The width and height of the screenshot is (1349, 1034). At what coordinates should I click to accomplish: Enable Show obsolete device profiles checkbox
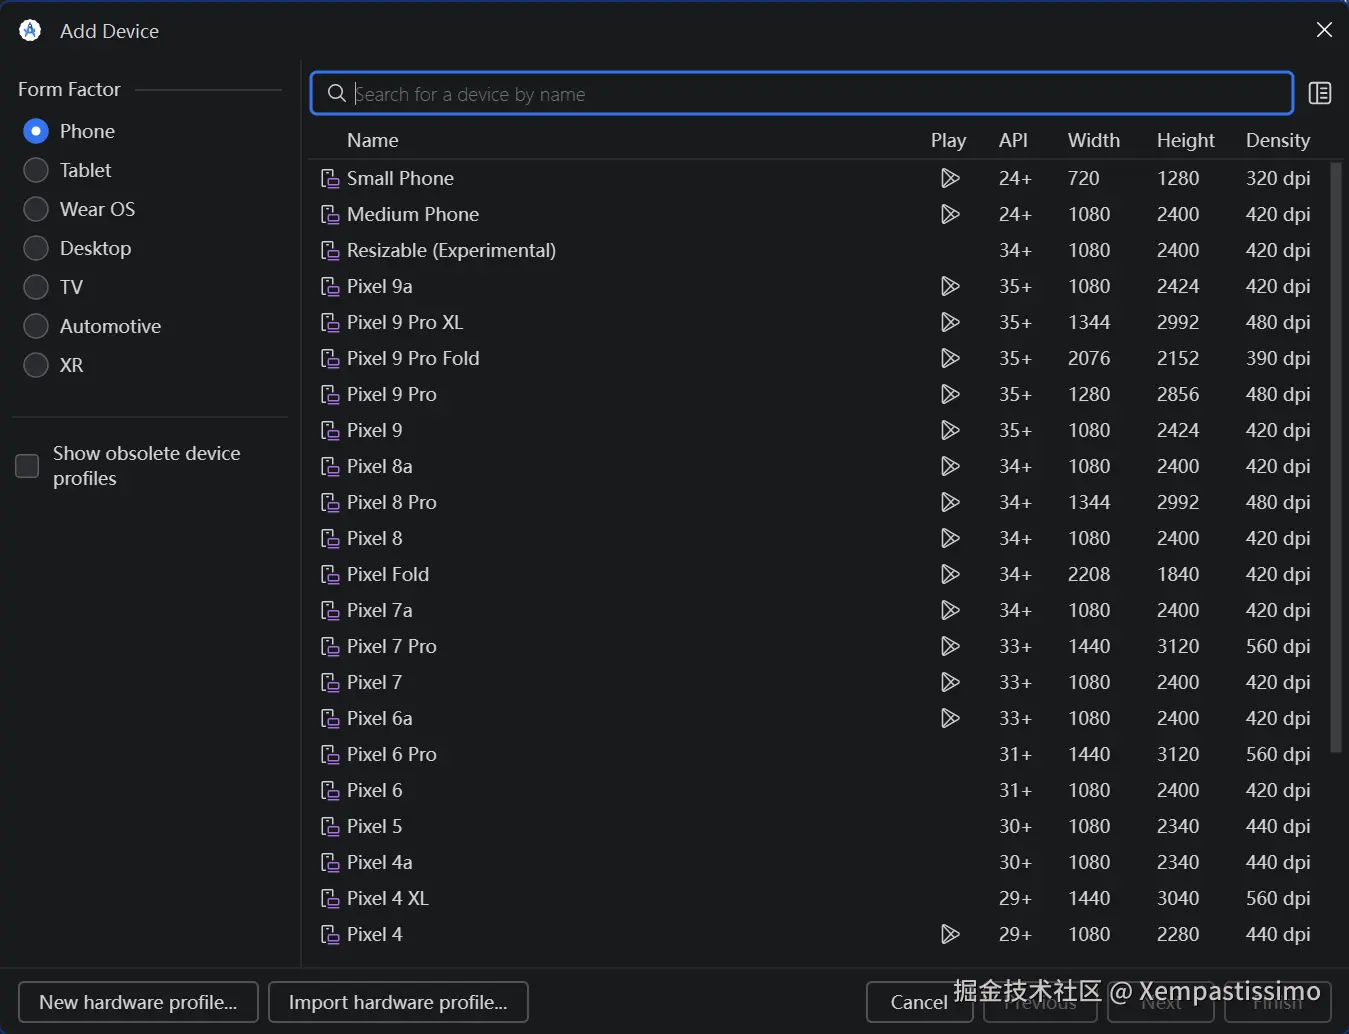point(27,466)
